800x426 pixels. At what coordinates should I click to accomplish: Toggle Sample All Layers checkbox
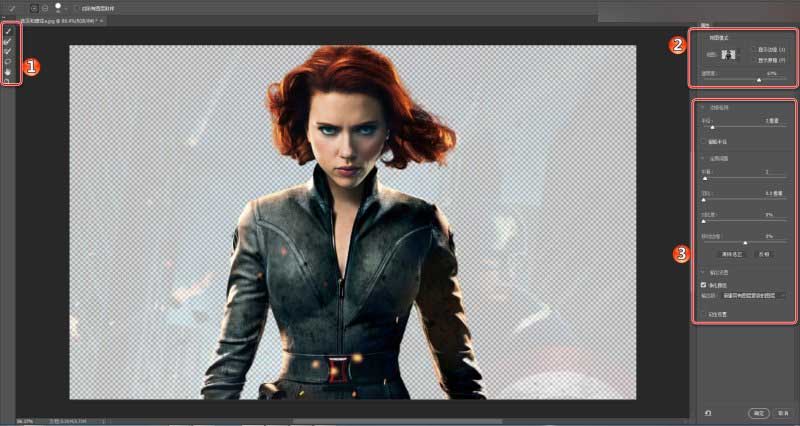click(78, 9)
